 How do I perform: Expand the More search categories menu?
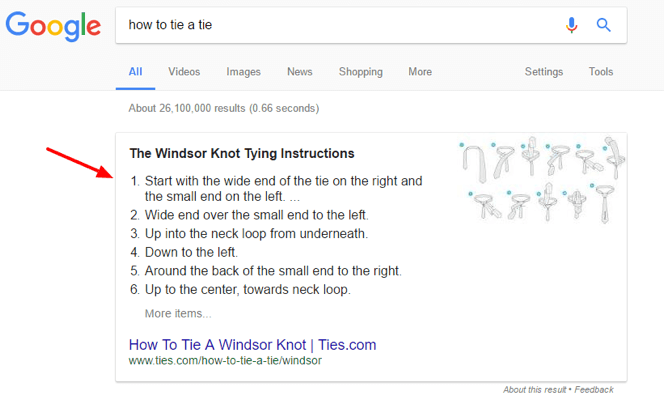point(420,72)
